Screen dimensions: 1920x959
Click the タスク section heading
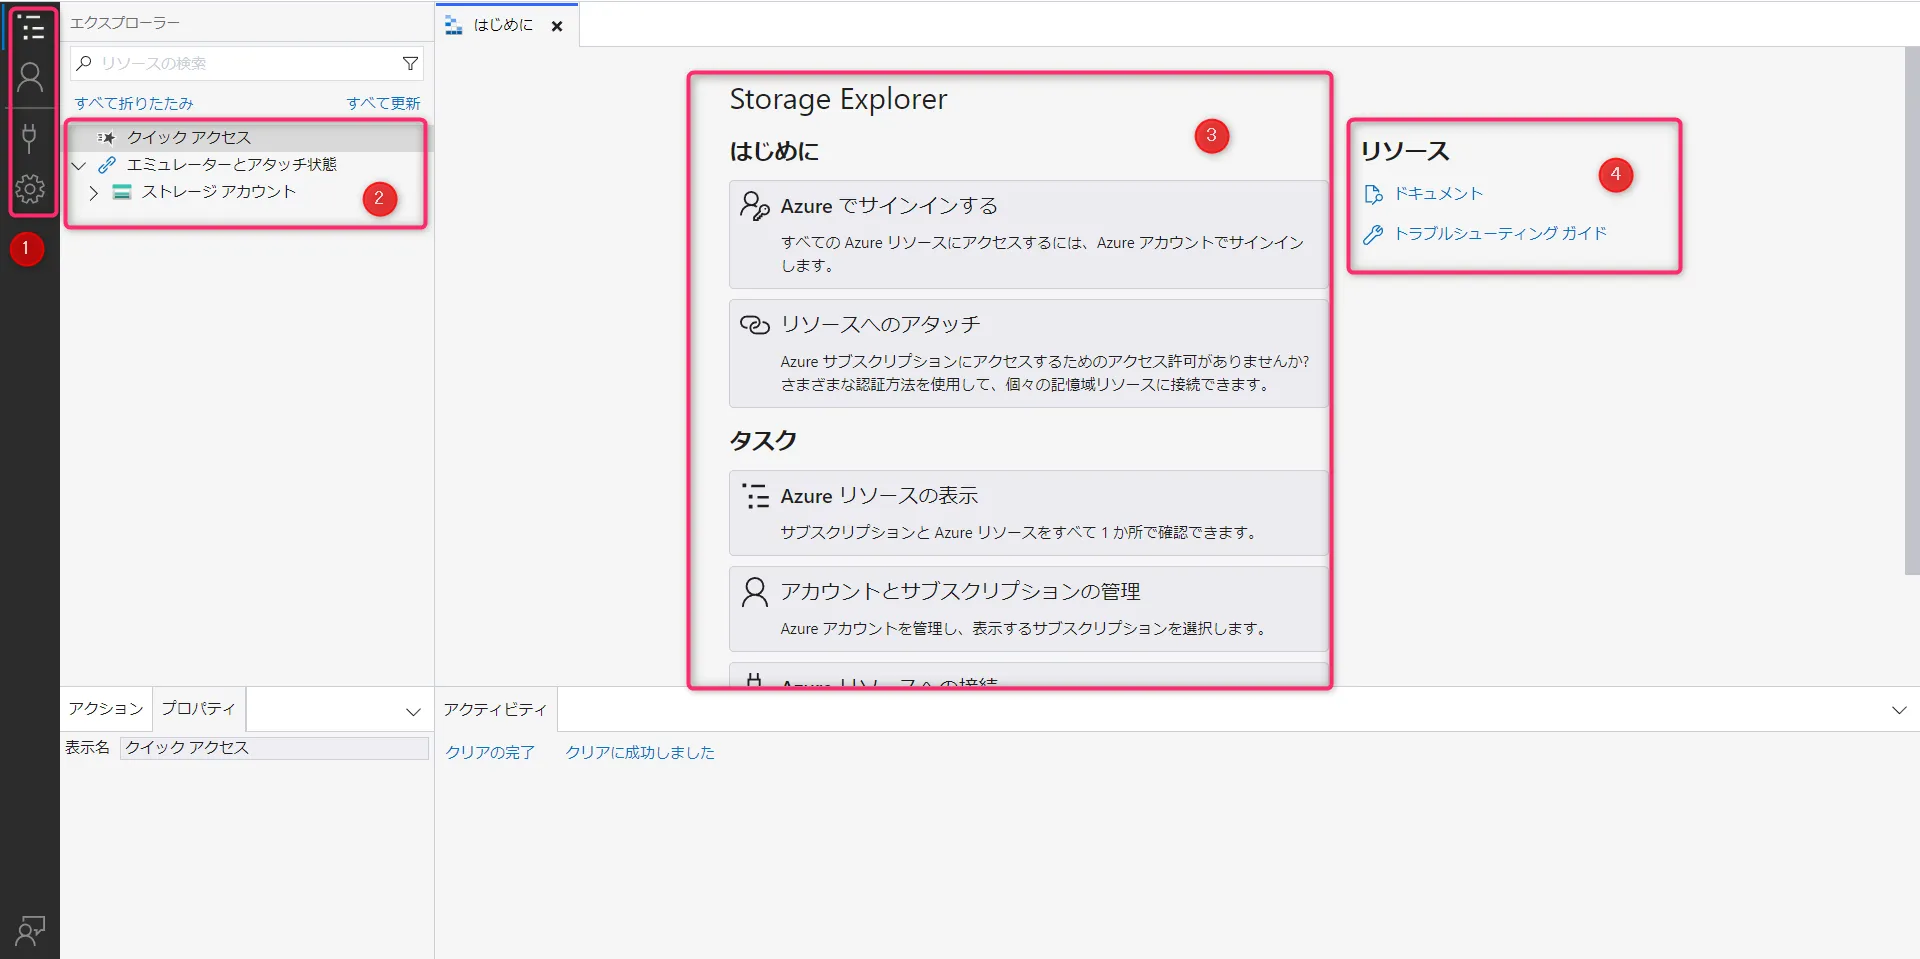[x=763, y=440]
